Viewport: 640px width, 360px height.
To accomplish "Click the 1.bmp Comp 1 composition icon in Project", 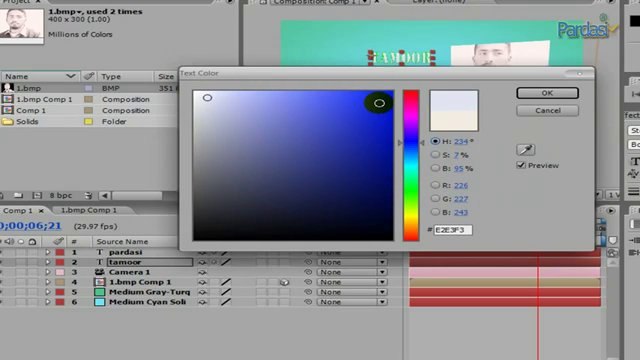I will click(7, 99).
